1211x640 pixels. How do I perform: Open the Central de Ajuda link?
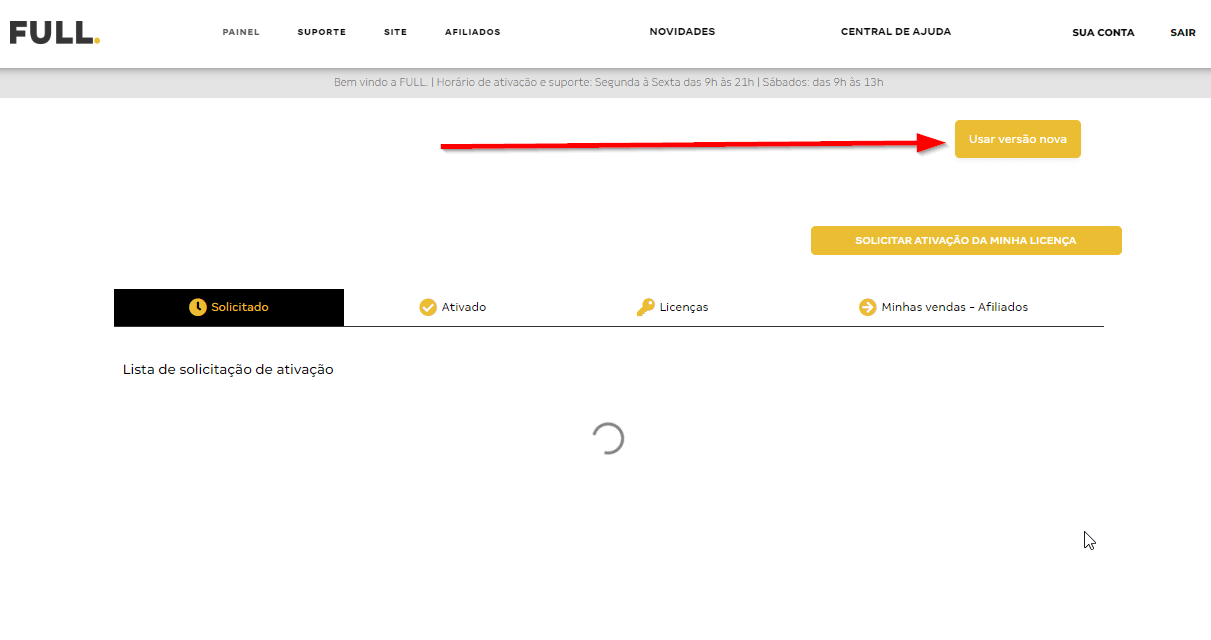point(896,32)
